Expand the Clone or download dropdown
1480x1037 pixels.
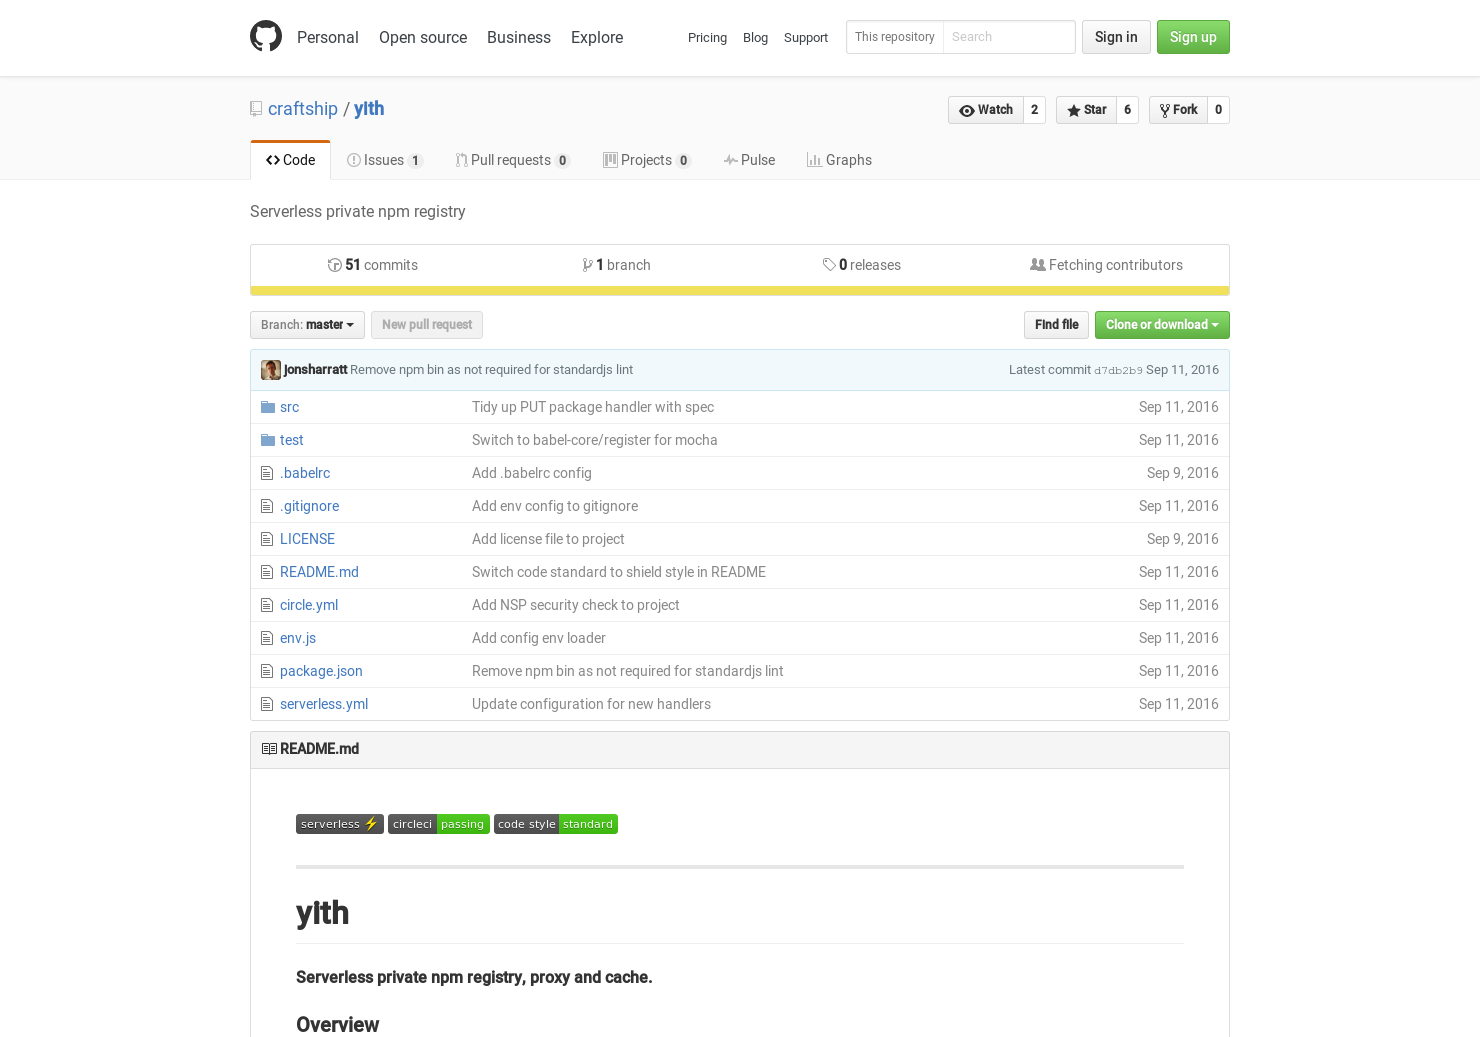pyautogui.click(x=1162, y=325)
